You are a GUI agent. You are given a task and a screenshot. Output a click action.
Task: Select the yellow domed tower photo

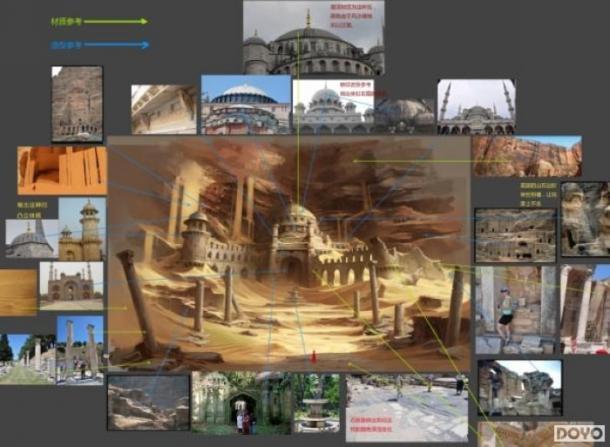click(x=82, y=229)
